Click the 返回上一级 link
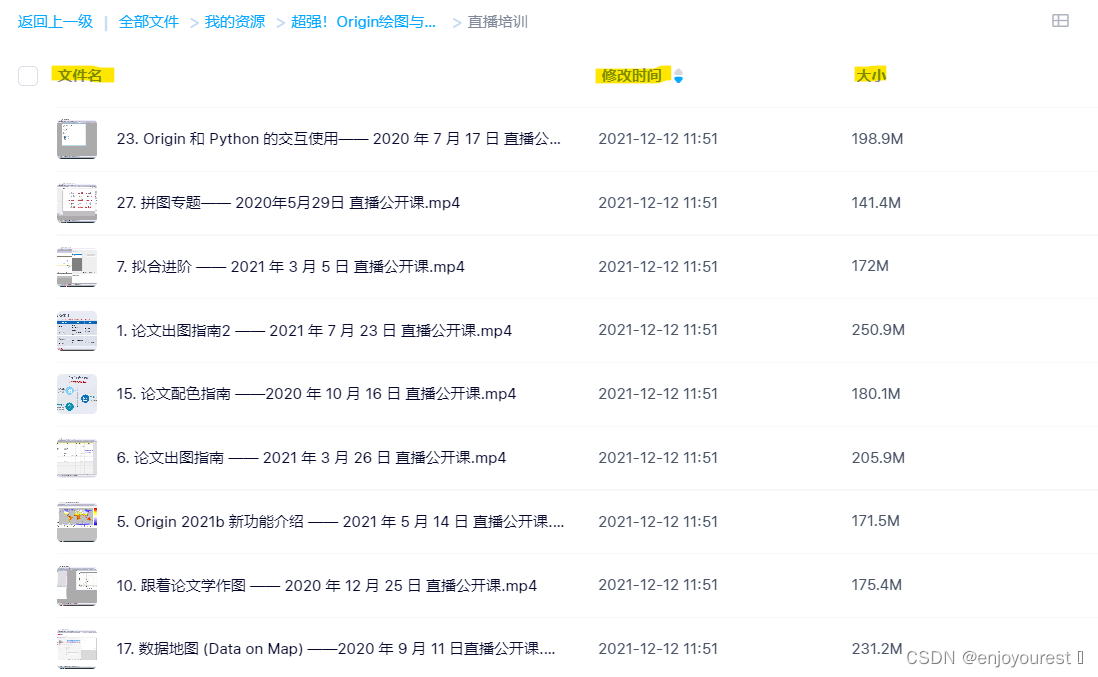Viewport: 1098px width, 677px height. tap(54, 21)
